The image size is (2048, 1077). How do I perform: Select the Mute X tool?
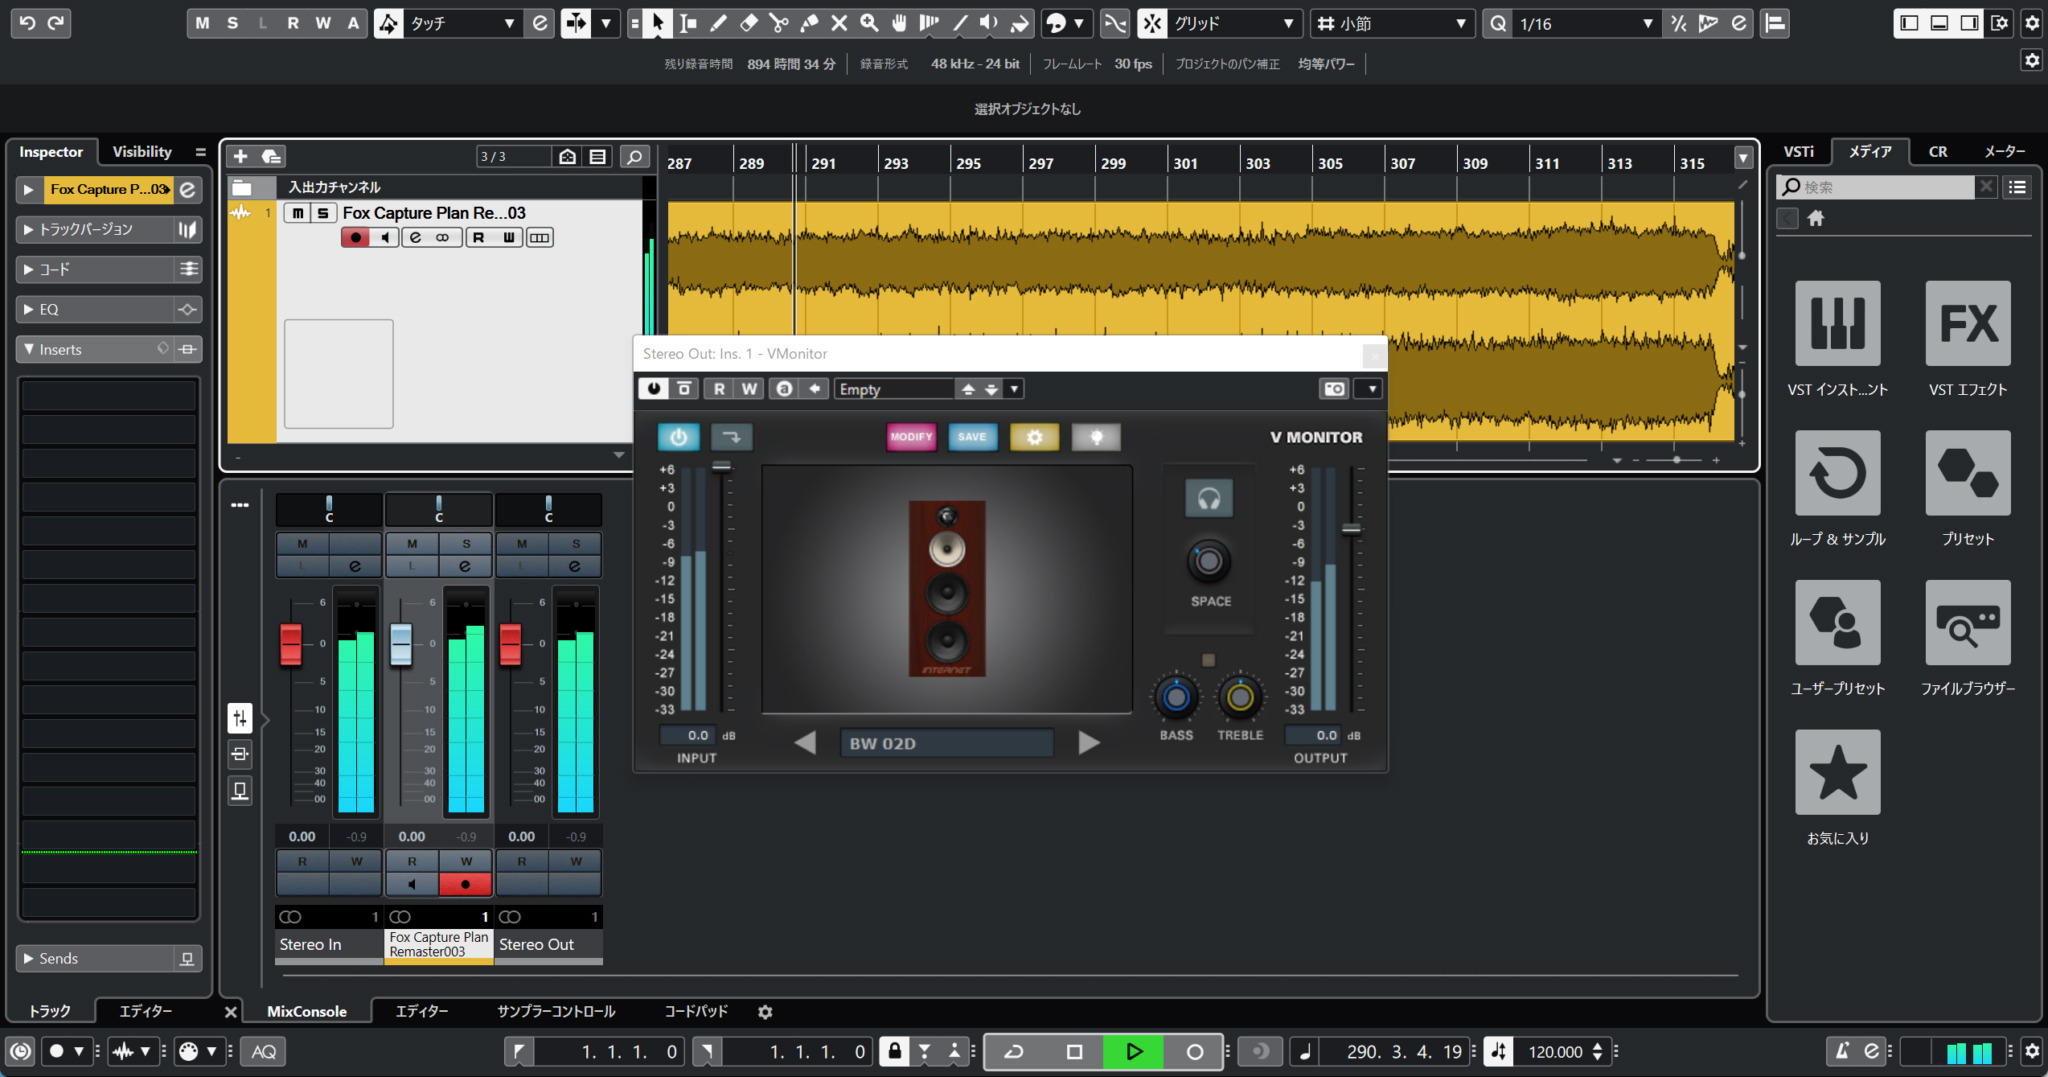[x=839, y=23]
